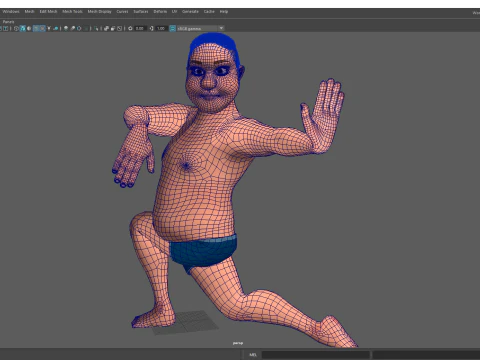Open the Curves menu
The image size is (480, 360).
(x=122, y=12)
